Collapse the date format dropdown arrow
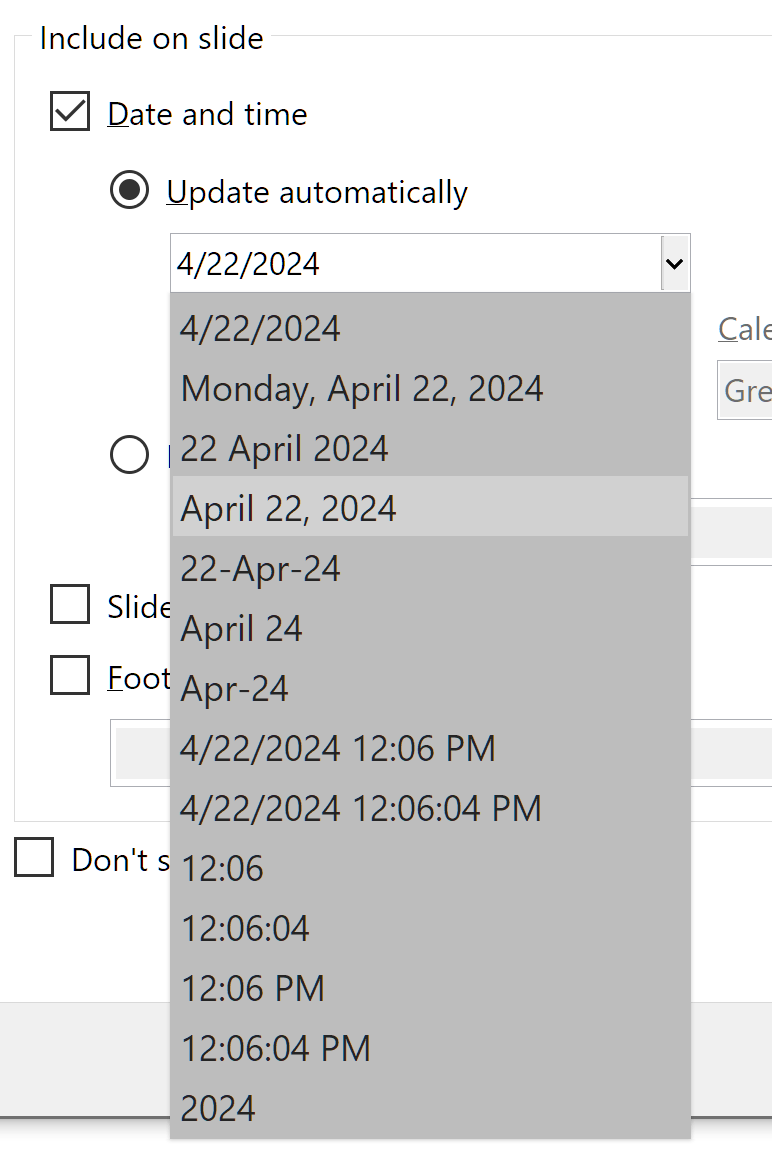The height and width of the screenshot is (1164, 772). 675,264
